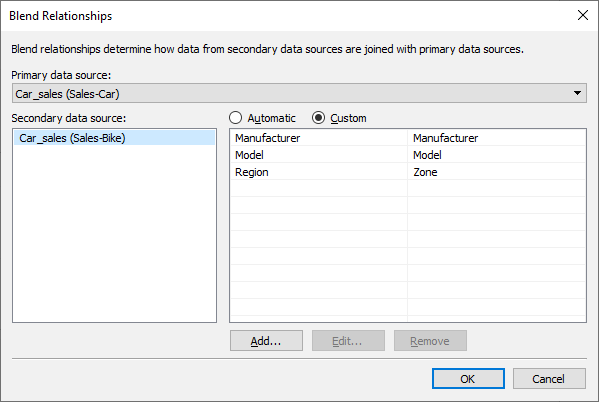Select the primary Model field row

319,155
